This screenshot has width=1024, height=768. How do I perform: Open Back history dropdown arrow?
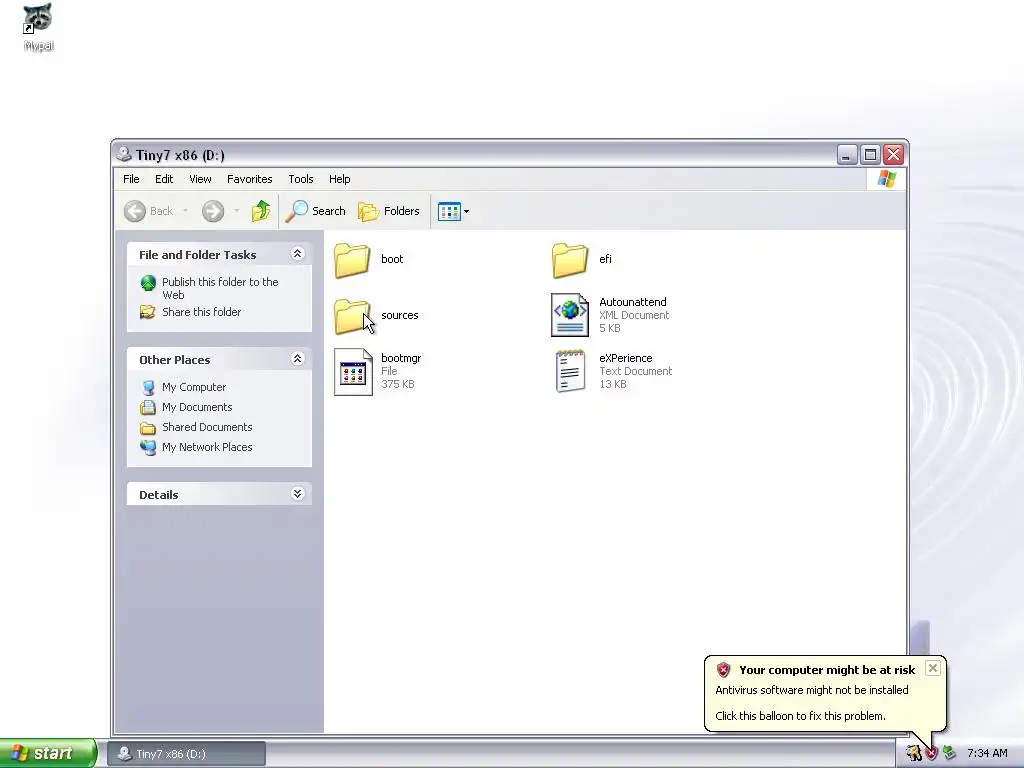(x=185, y=211)
